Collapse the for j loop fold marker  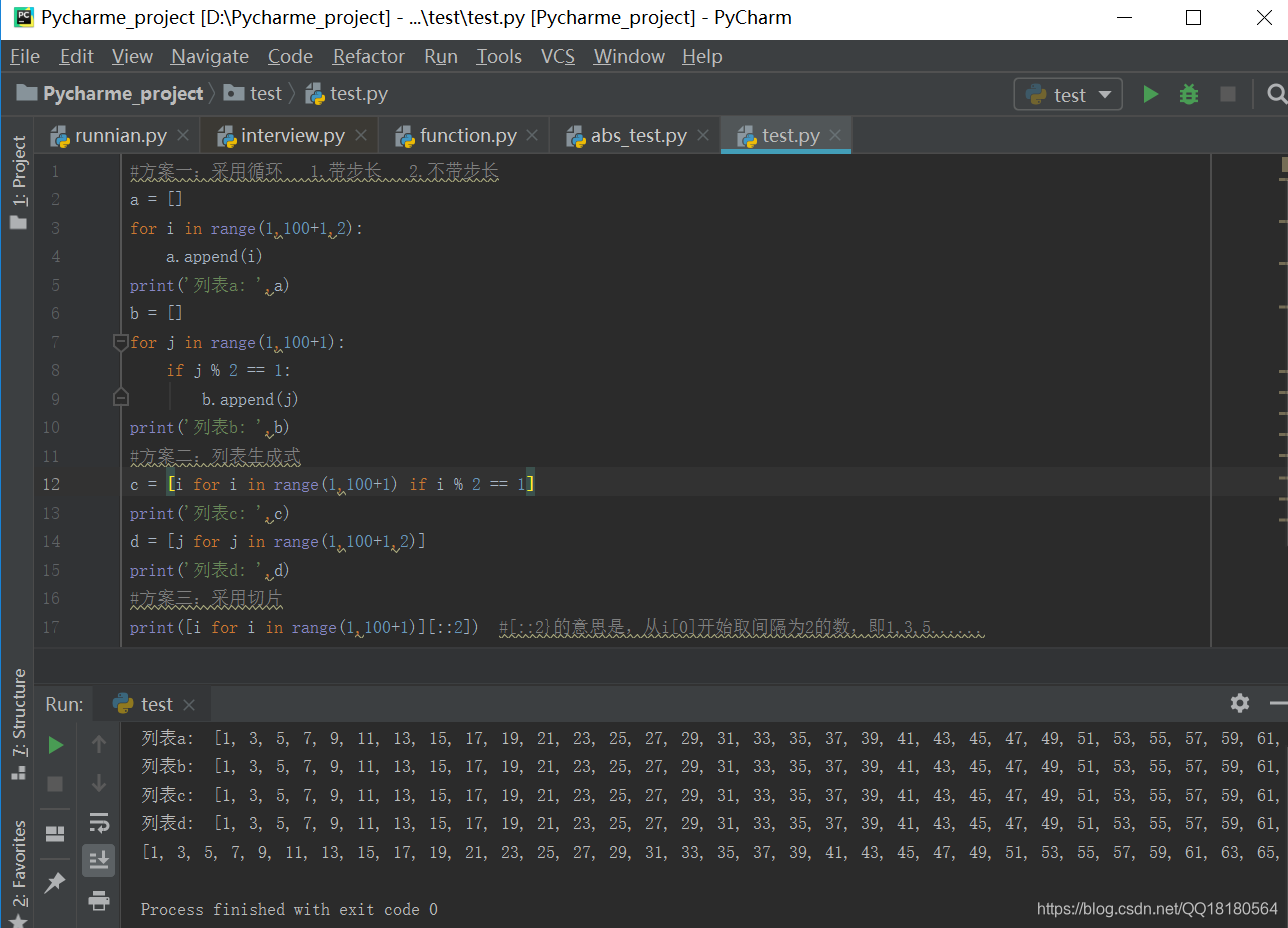[121, 342]
